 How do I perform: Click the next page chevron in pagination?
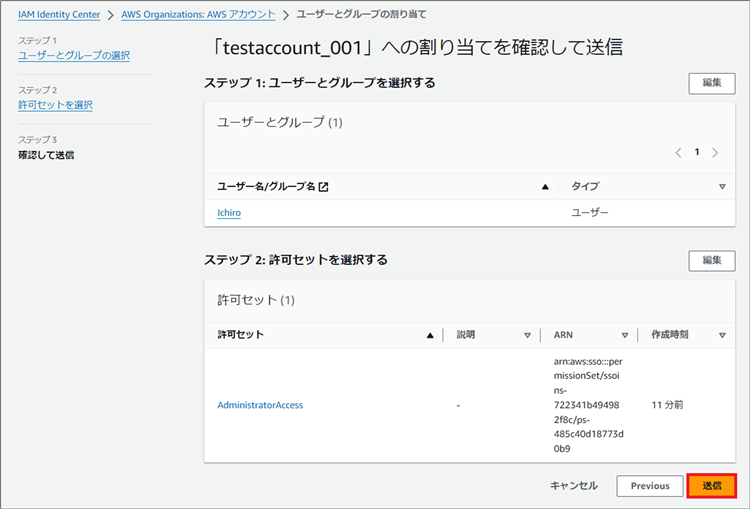pyautogui.click(x=715, y=153)
